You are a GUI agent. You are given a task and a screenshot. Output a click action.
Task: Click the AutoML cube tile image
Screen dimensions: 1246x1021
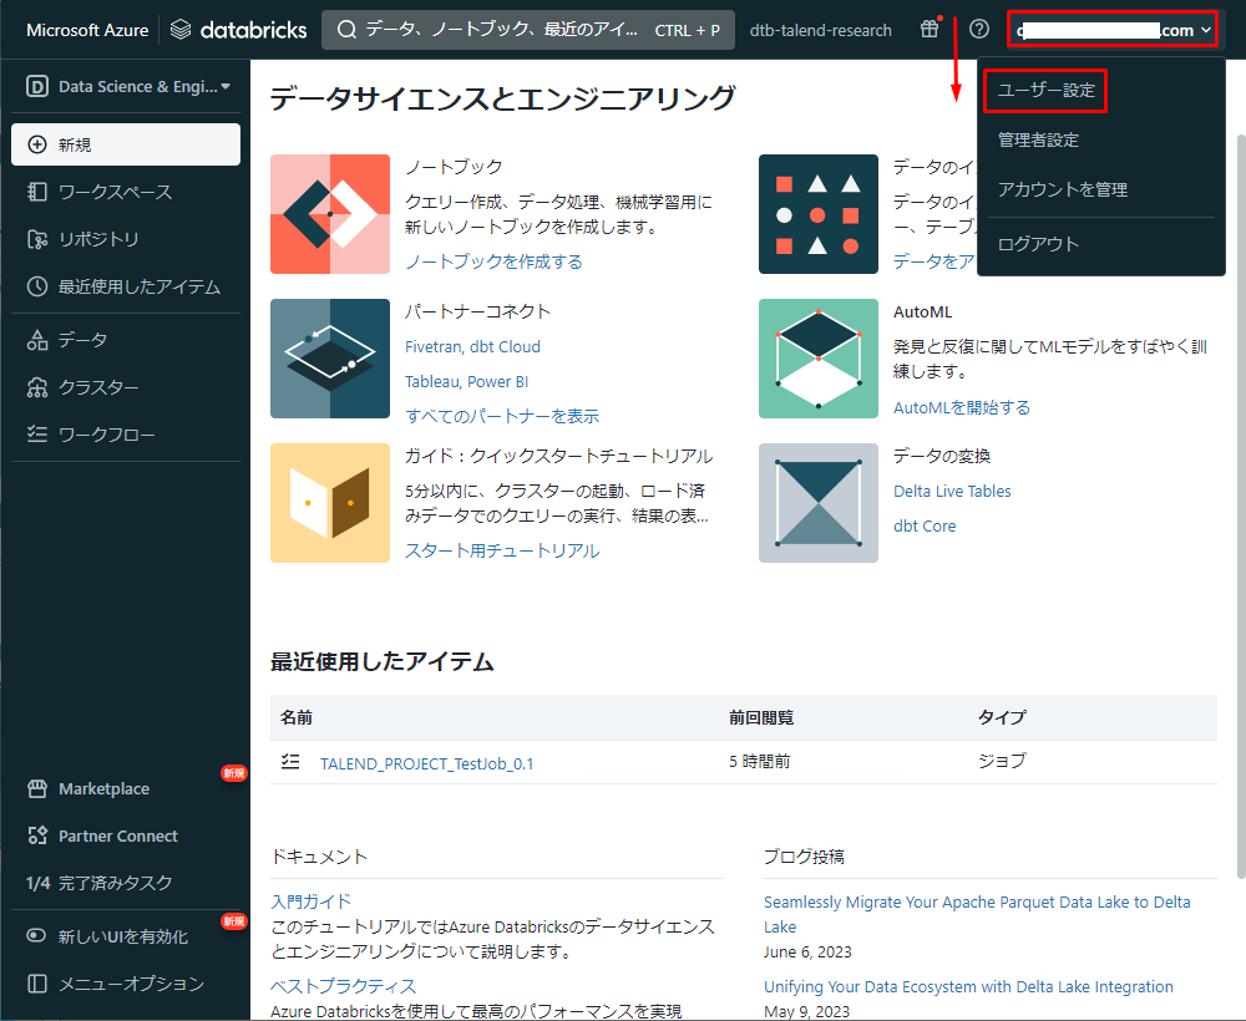[818, 358]
